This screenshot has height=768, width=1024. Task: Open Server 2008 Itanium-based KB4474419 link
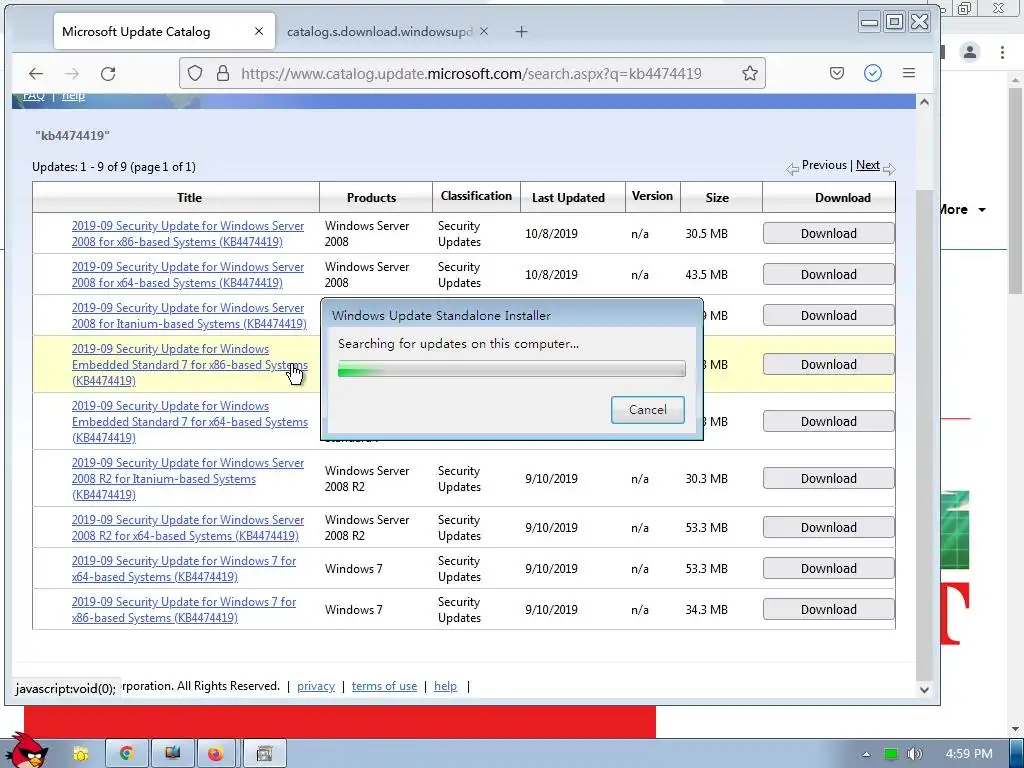click(189, 315)
